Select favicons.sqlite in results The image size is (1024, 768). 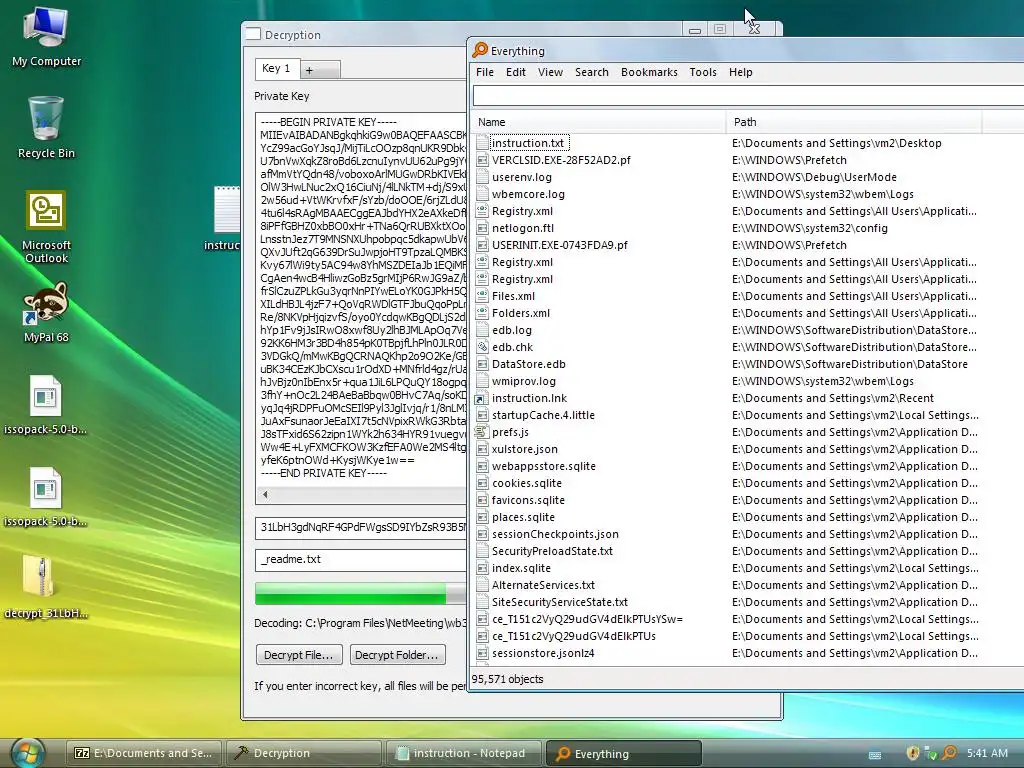pyautogui.click(x=528, y=500)
